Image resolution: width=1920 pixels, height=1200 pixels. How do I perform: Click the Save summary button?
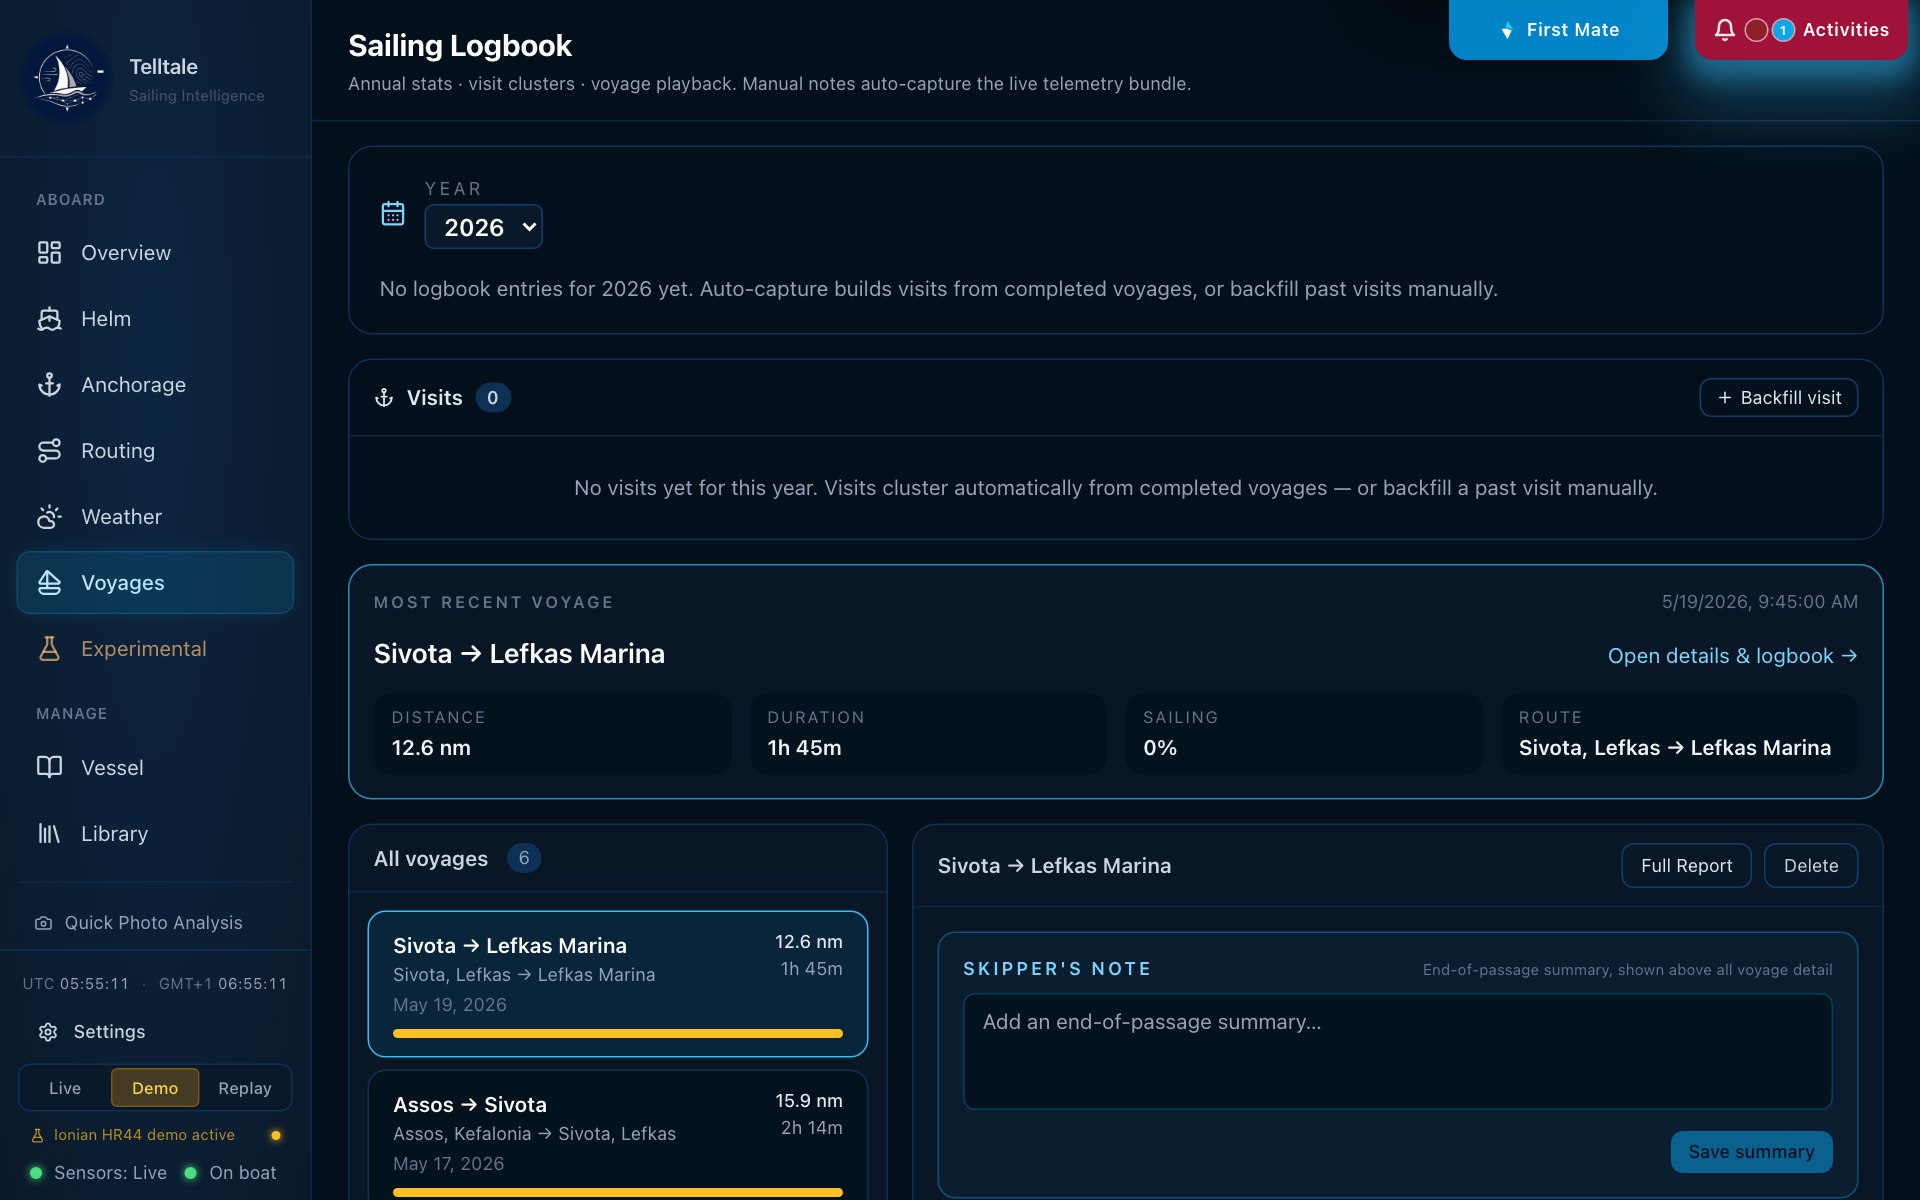coord(1751,1152)
